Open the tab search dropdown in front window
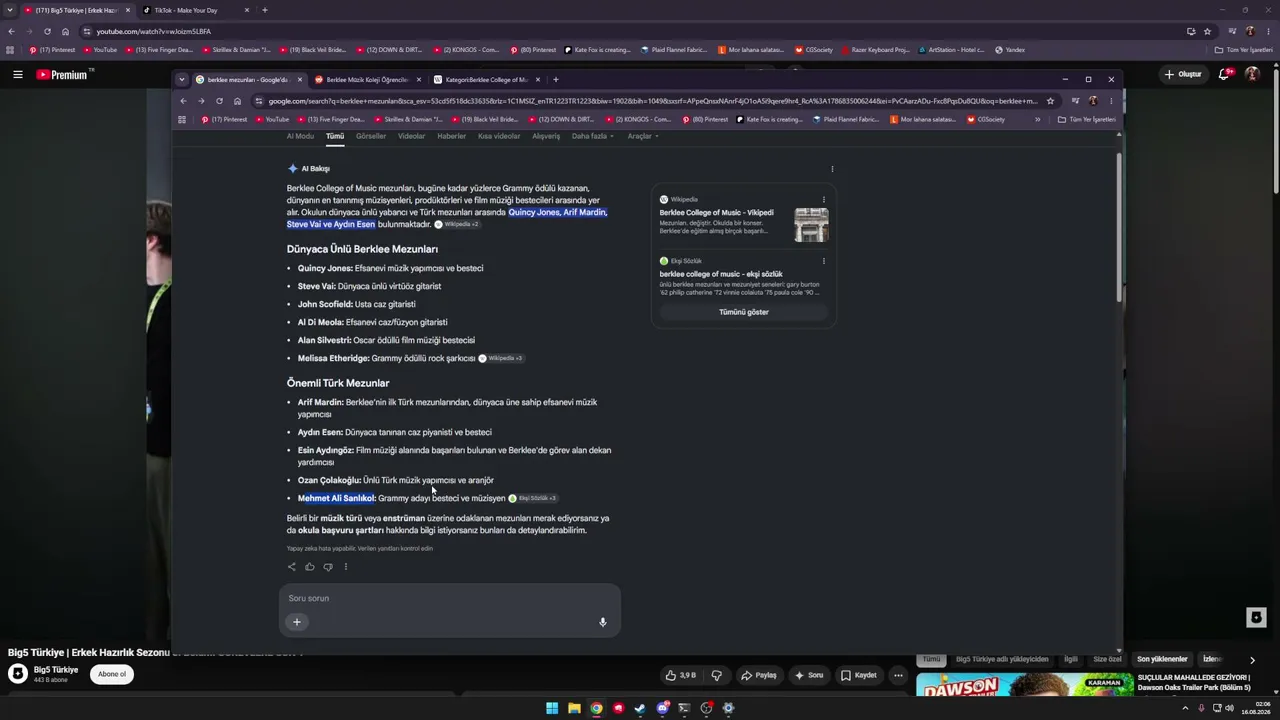 (x=181, y=79)
